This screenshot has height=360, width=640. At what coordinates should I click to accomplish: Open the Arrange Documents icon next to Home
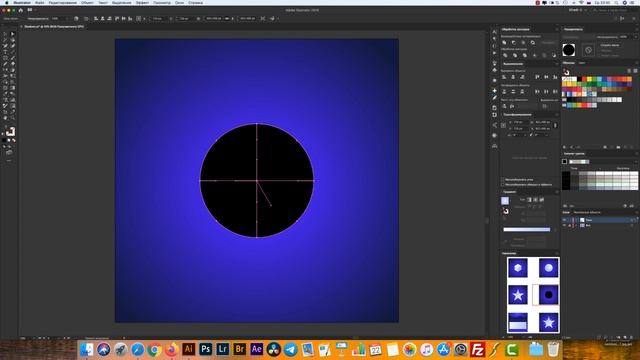(x=30, y=10)
